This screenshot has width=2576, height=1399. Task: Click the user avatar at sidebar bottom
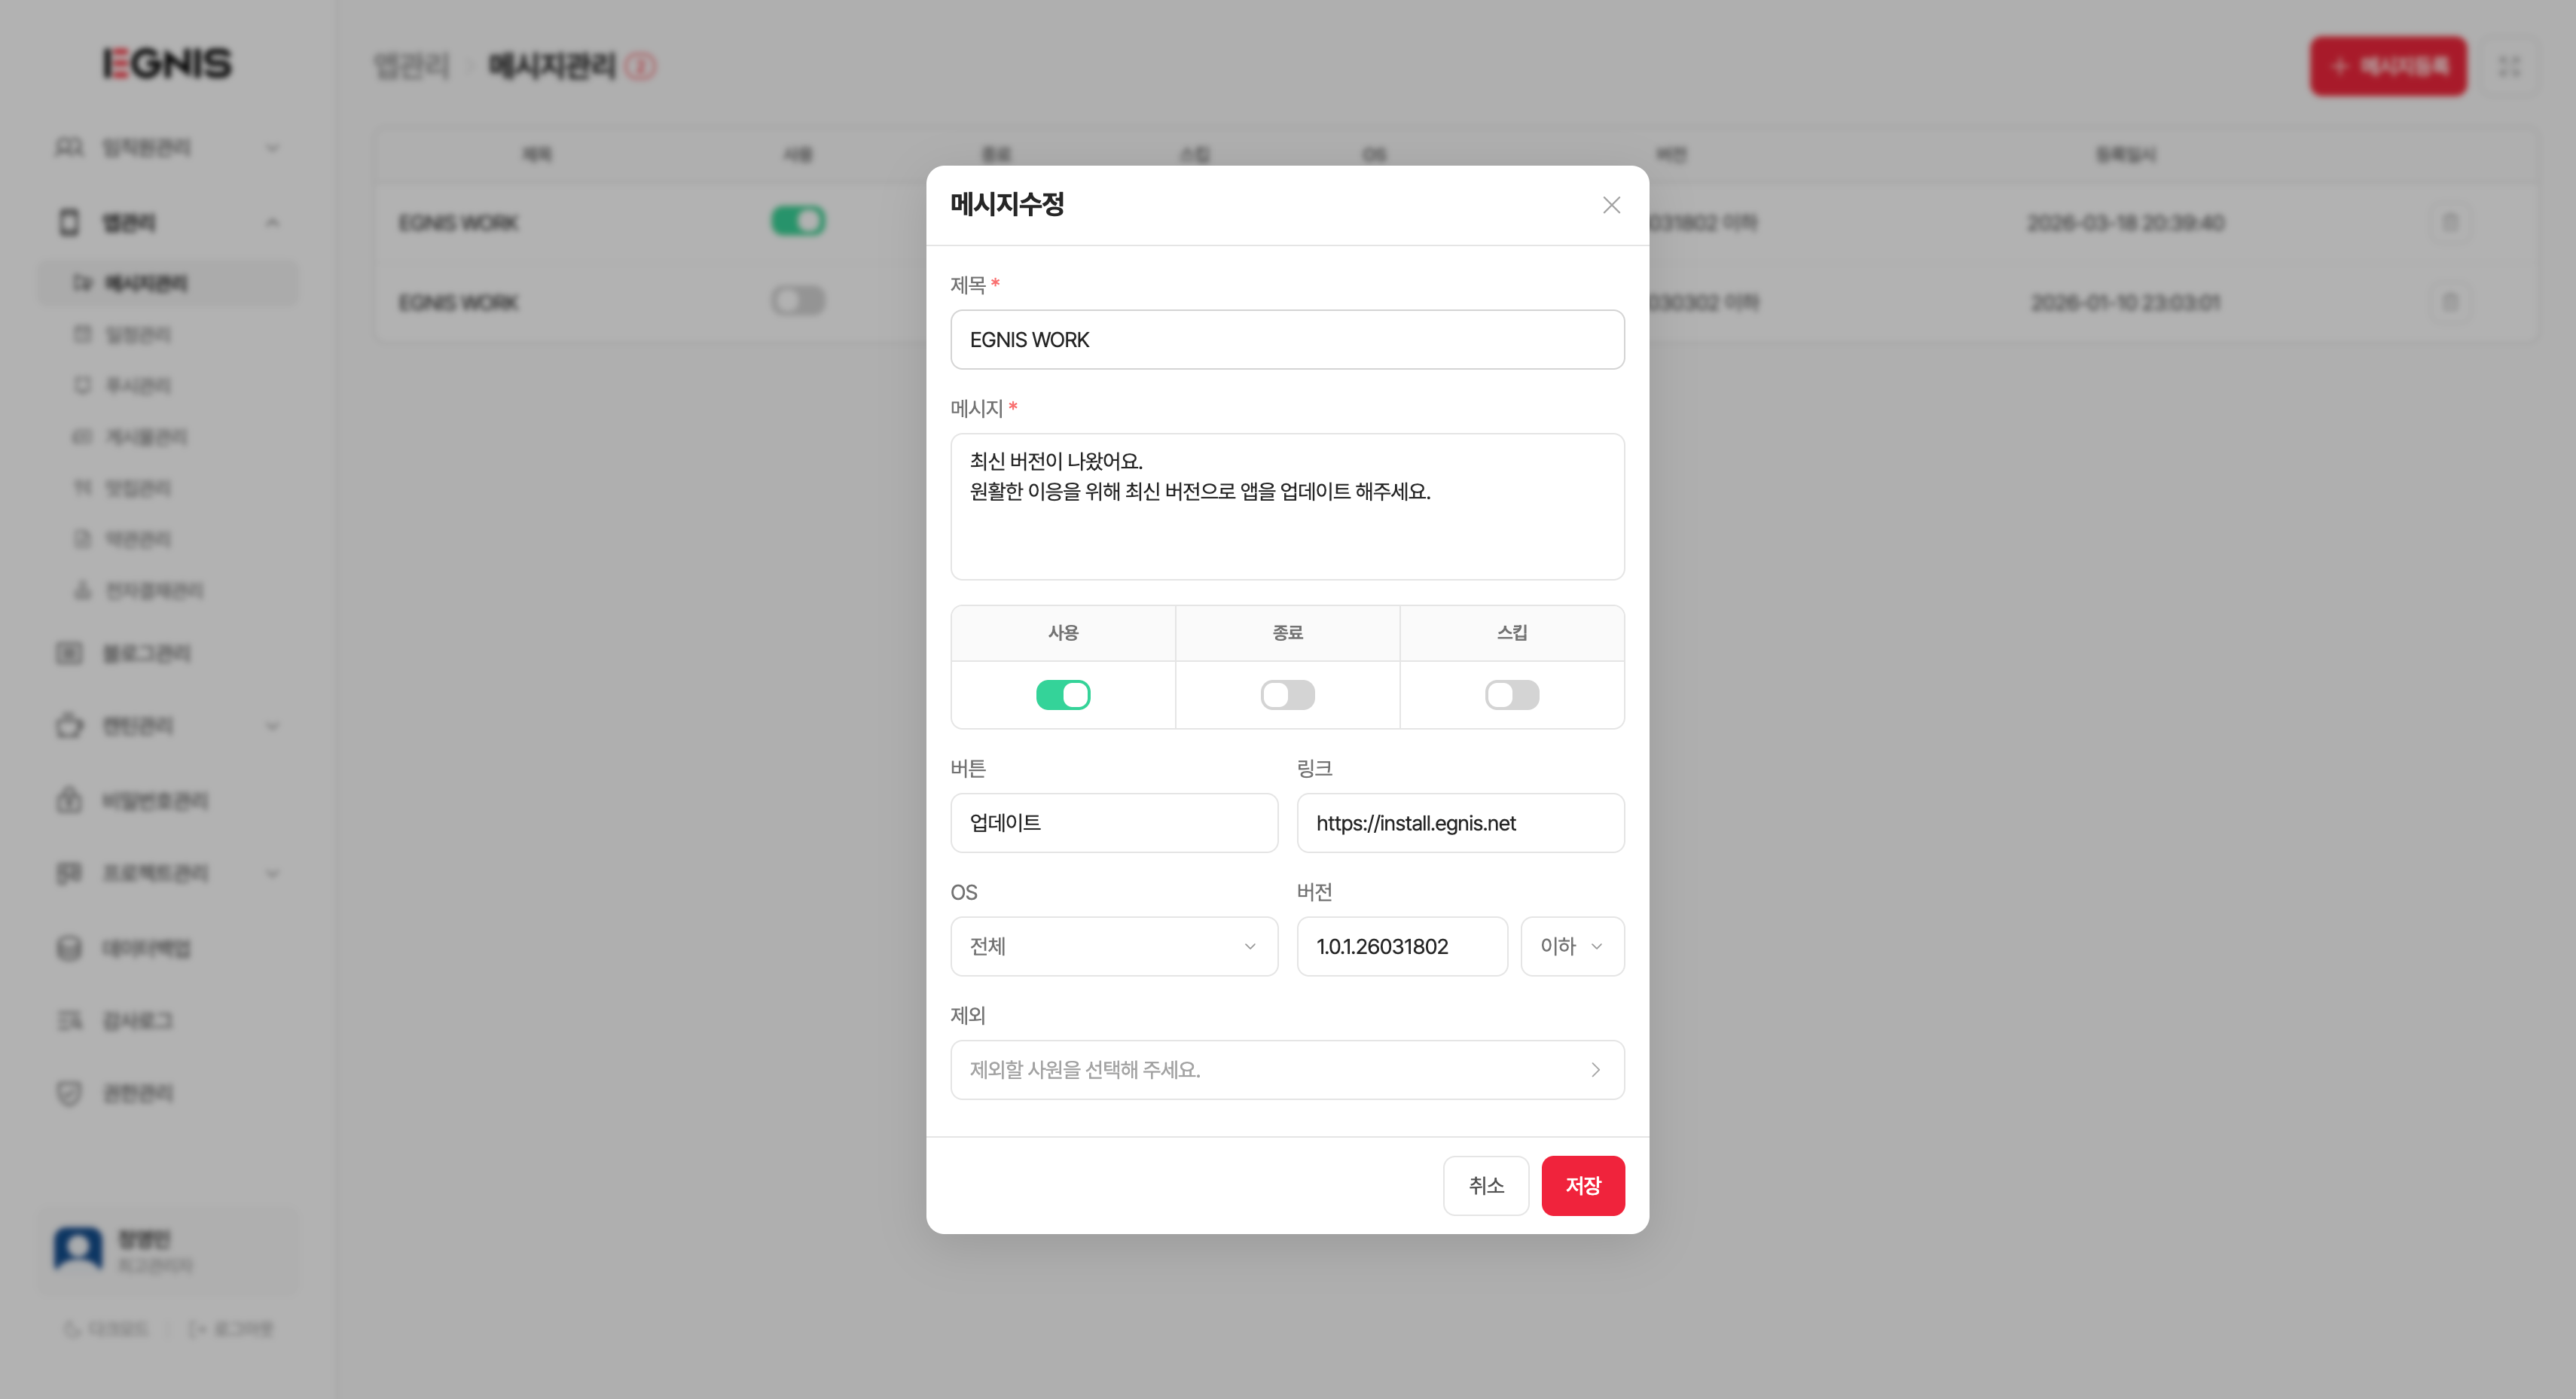click(78, 1249)
